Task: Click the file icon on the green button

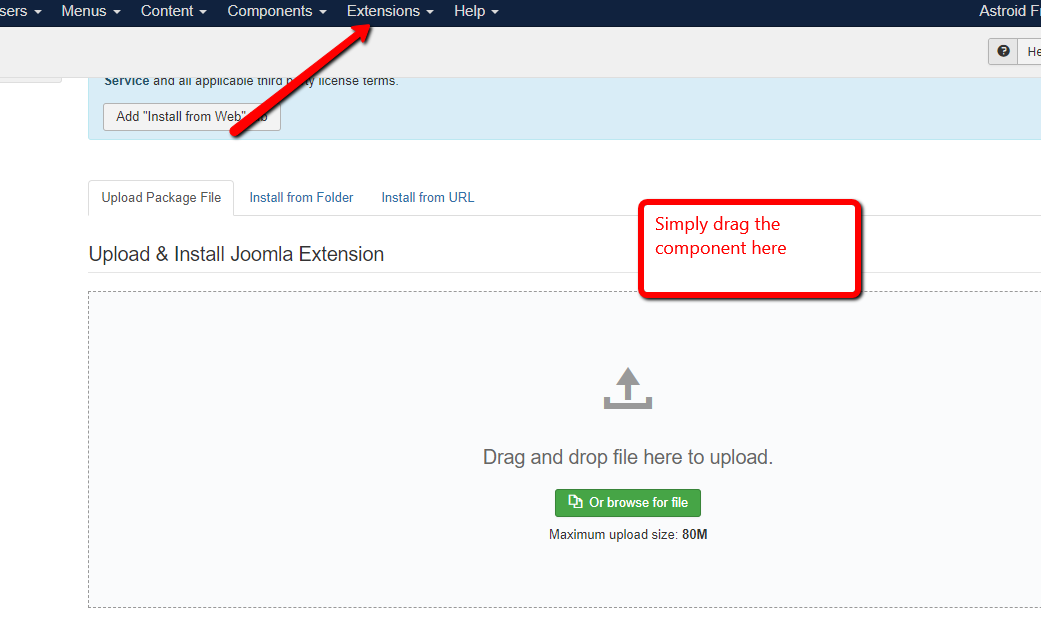Action: (575, 502)
